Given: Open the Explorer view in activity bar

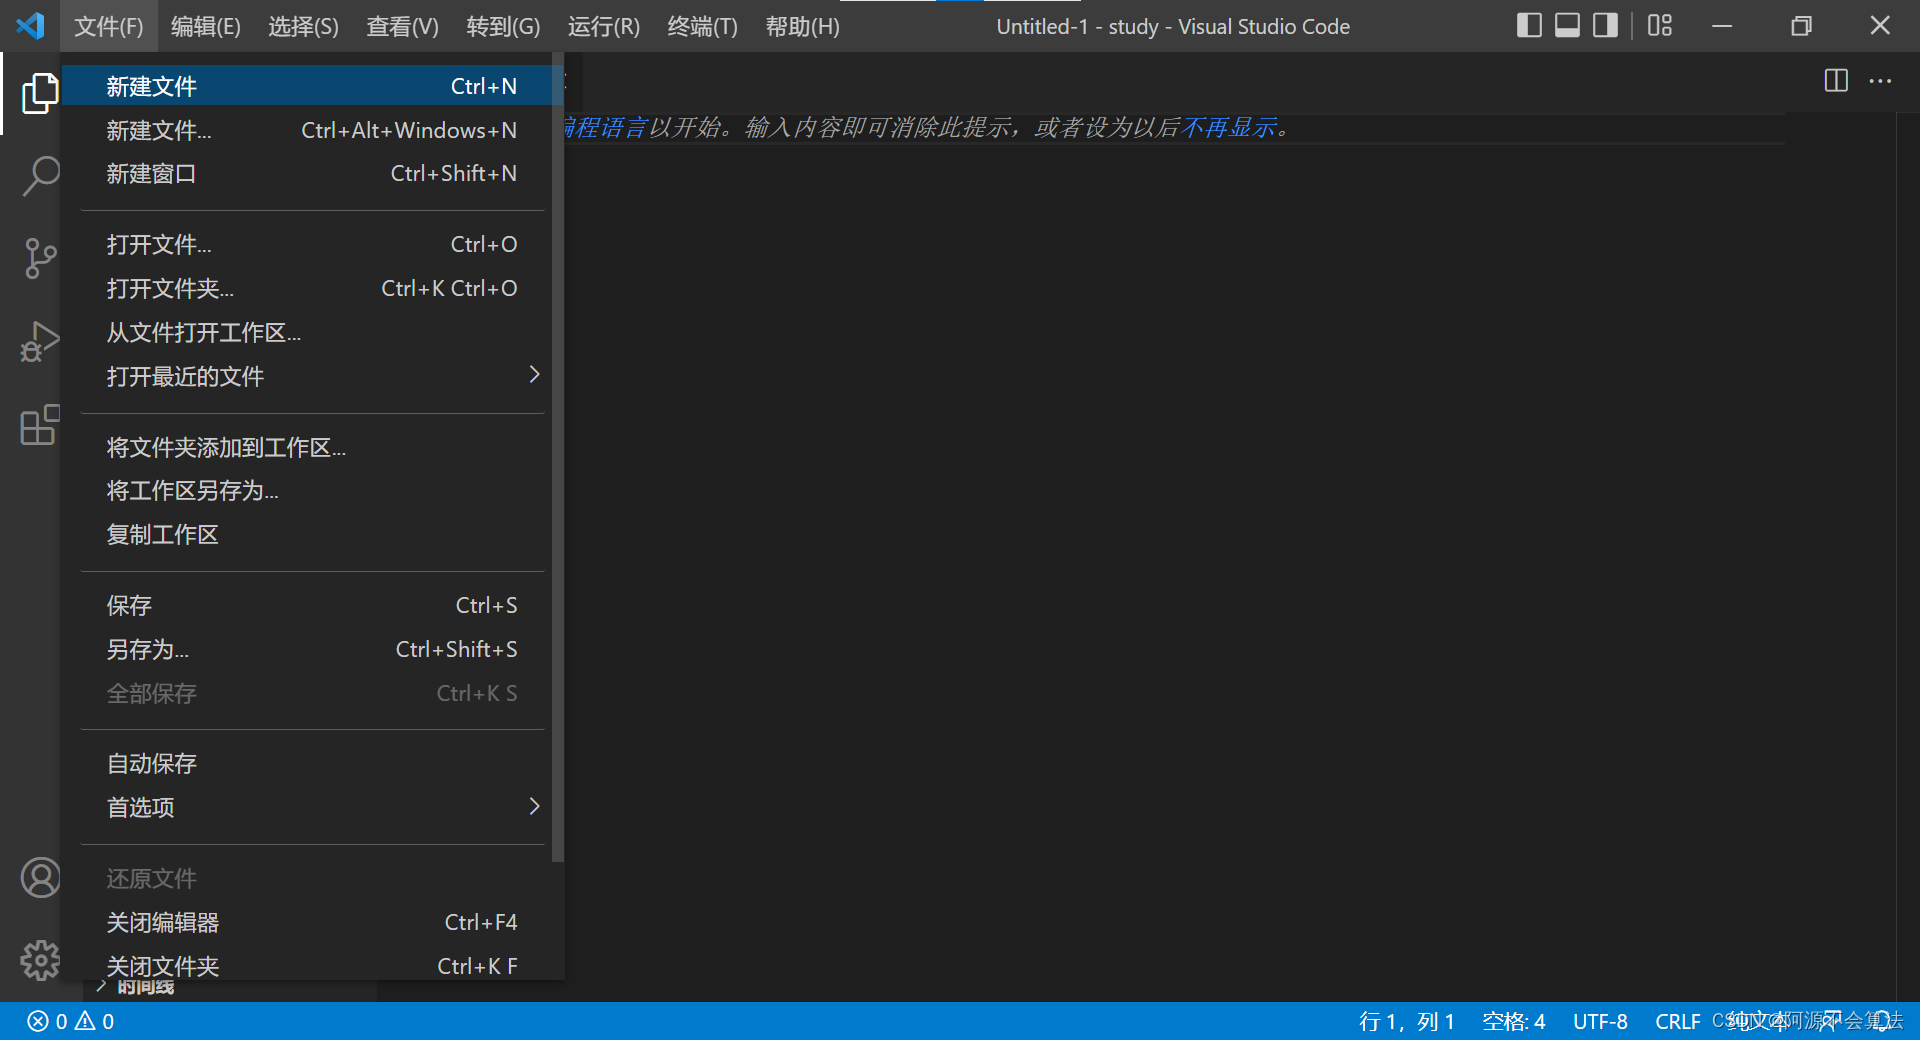Looking at the screenshot, I should (40, 93).
